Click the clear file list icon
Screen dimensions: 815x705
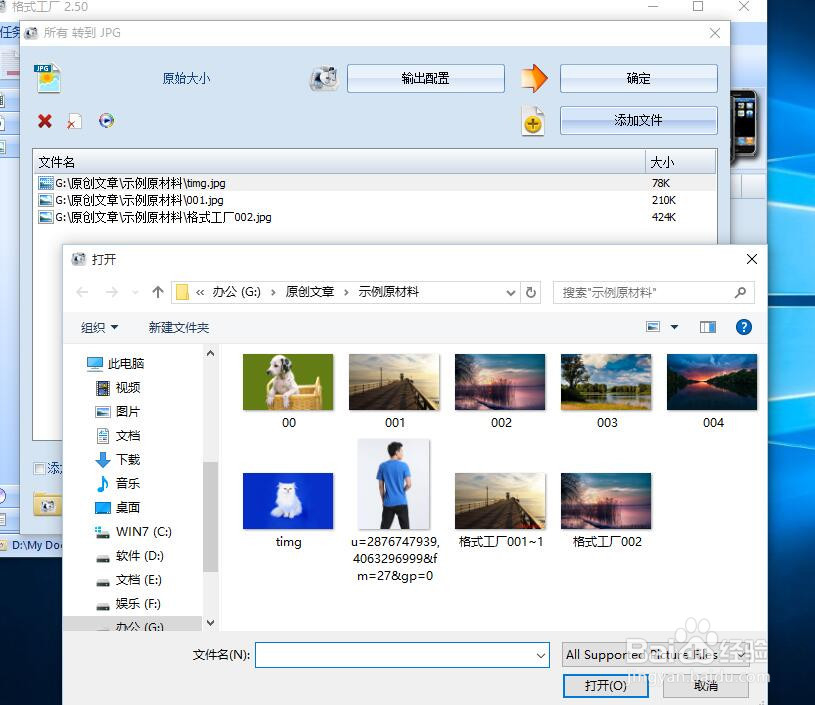coord(72,120)
